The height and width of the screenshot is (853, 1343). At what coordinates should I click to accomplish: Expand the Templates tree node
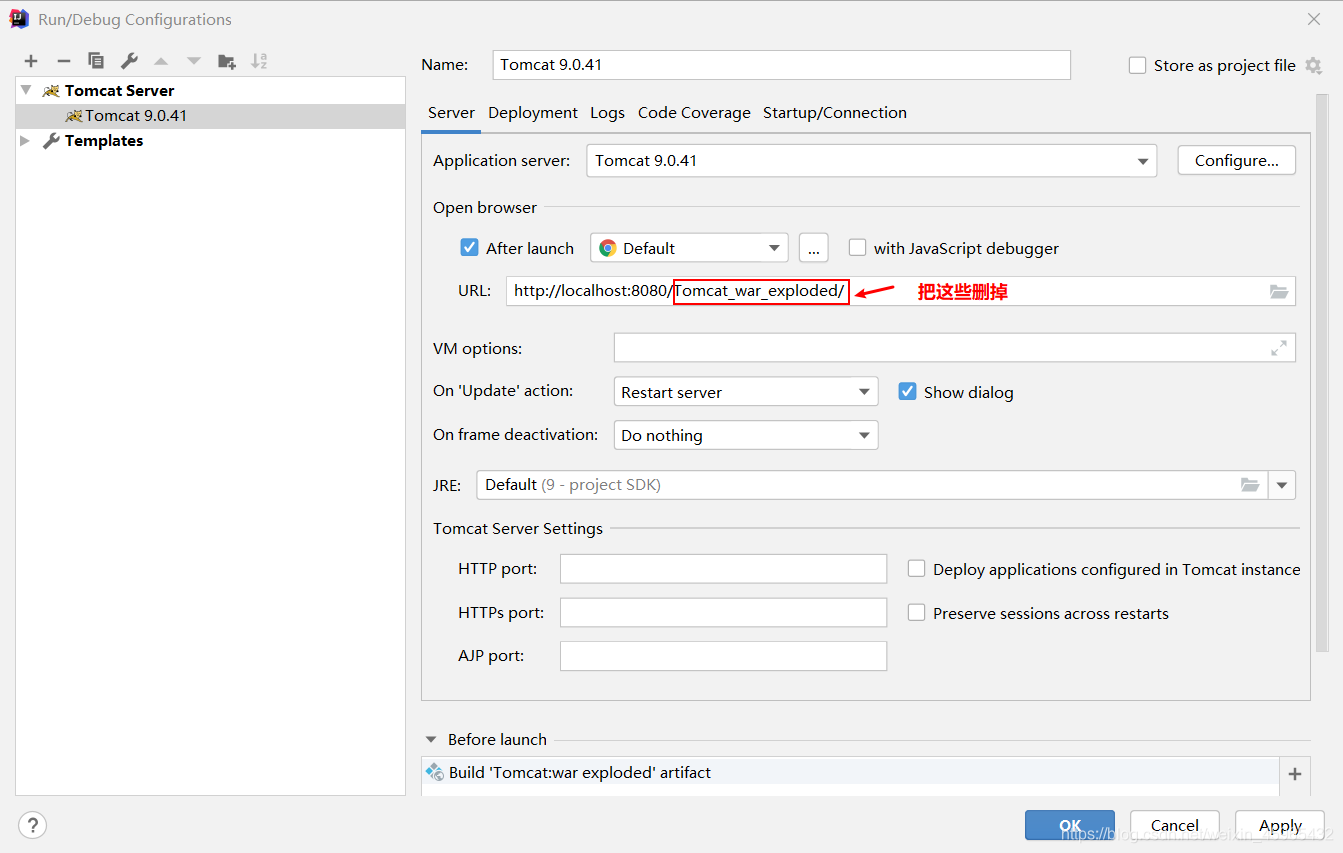26,141
